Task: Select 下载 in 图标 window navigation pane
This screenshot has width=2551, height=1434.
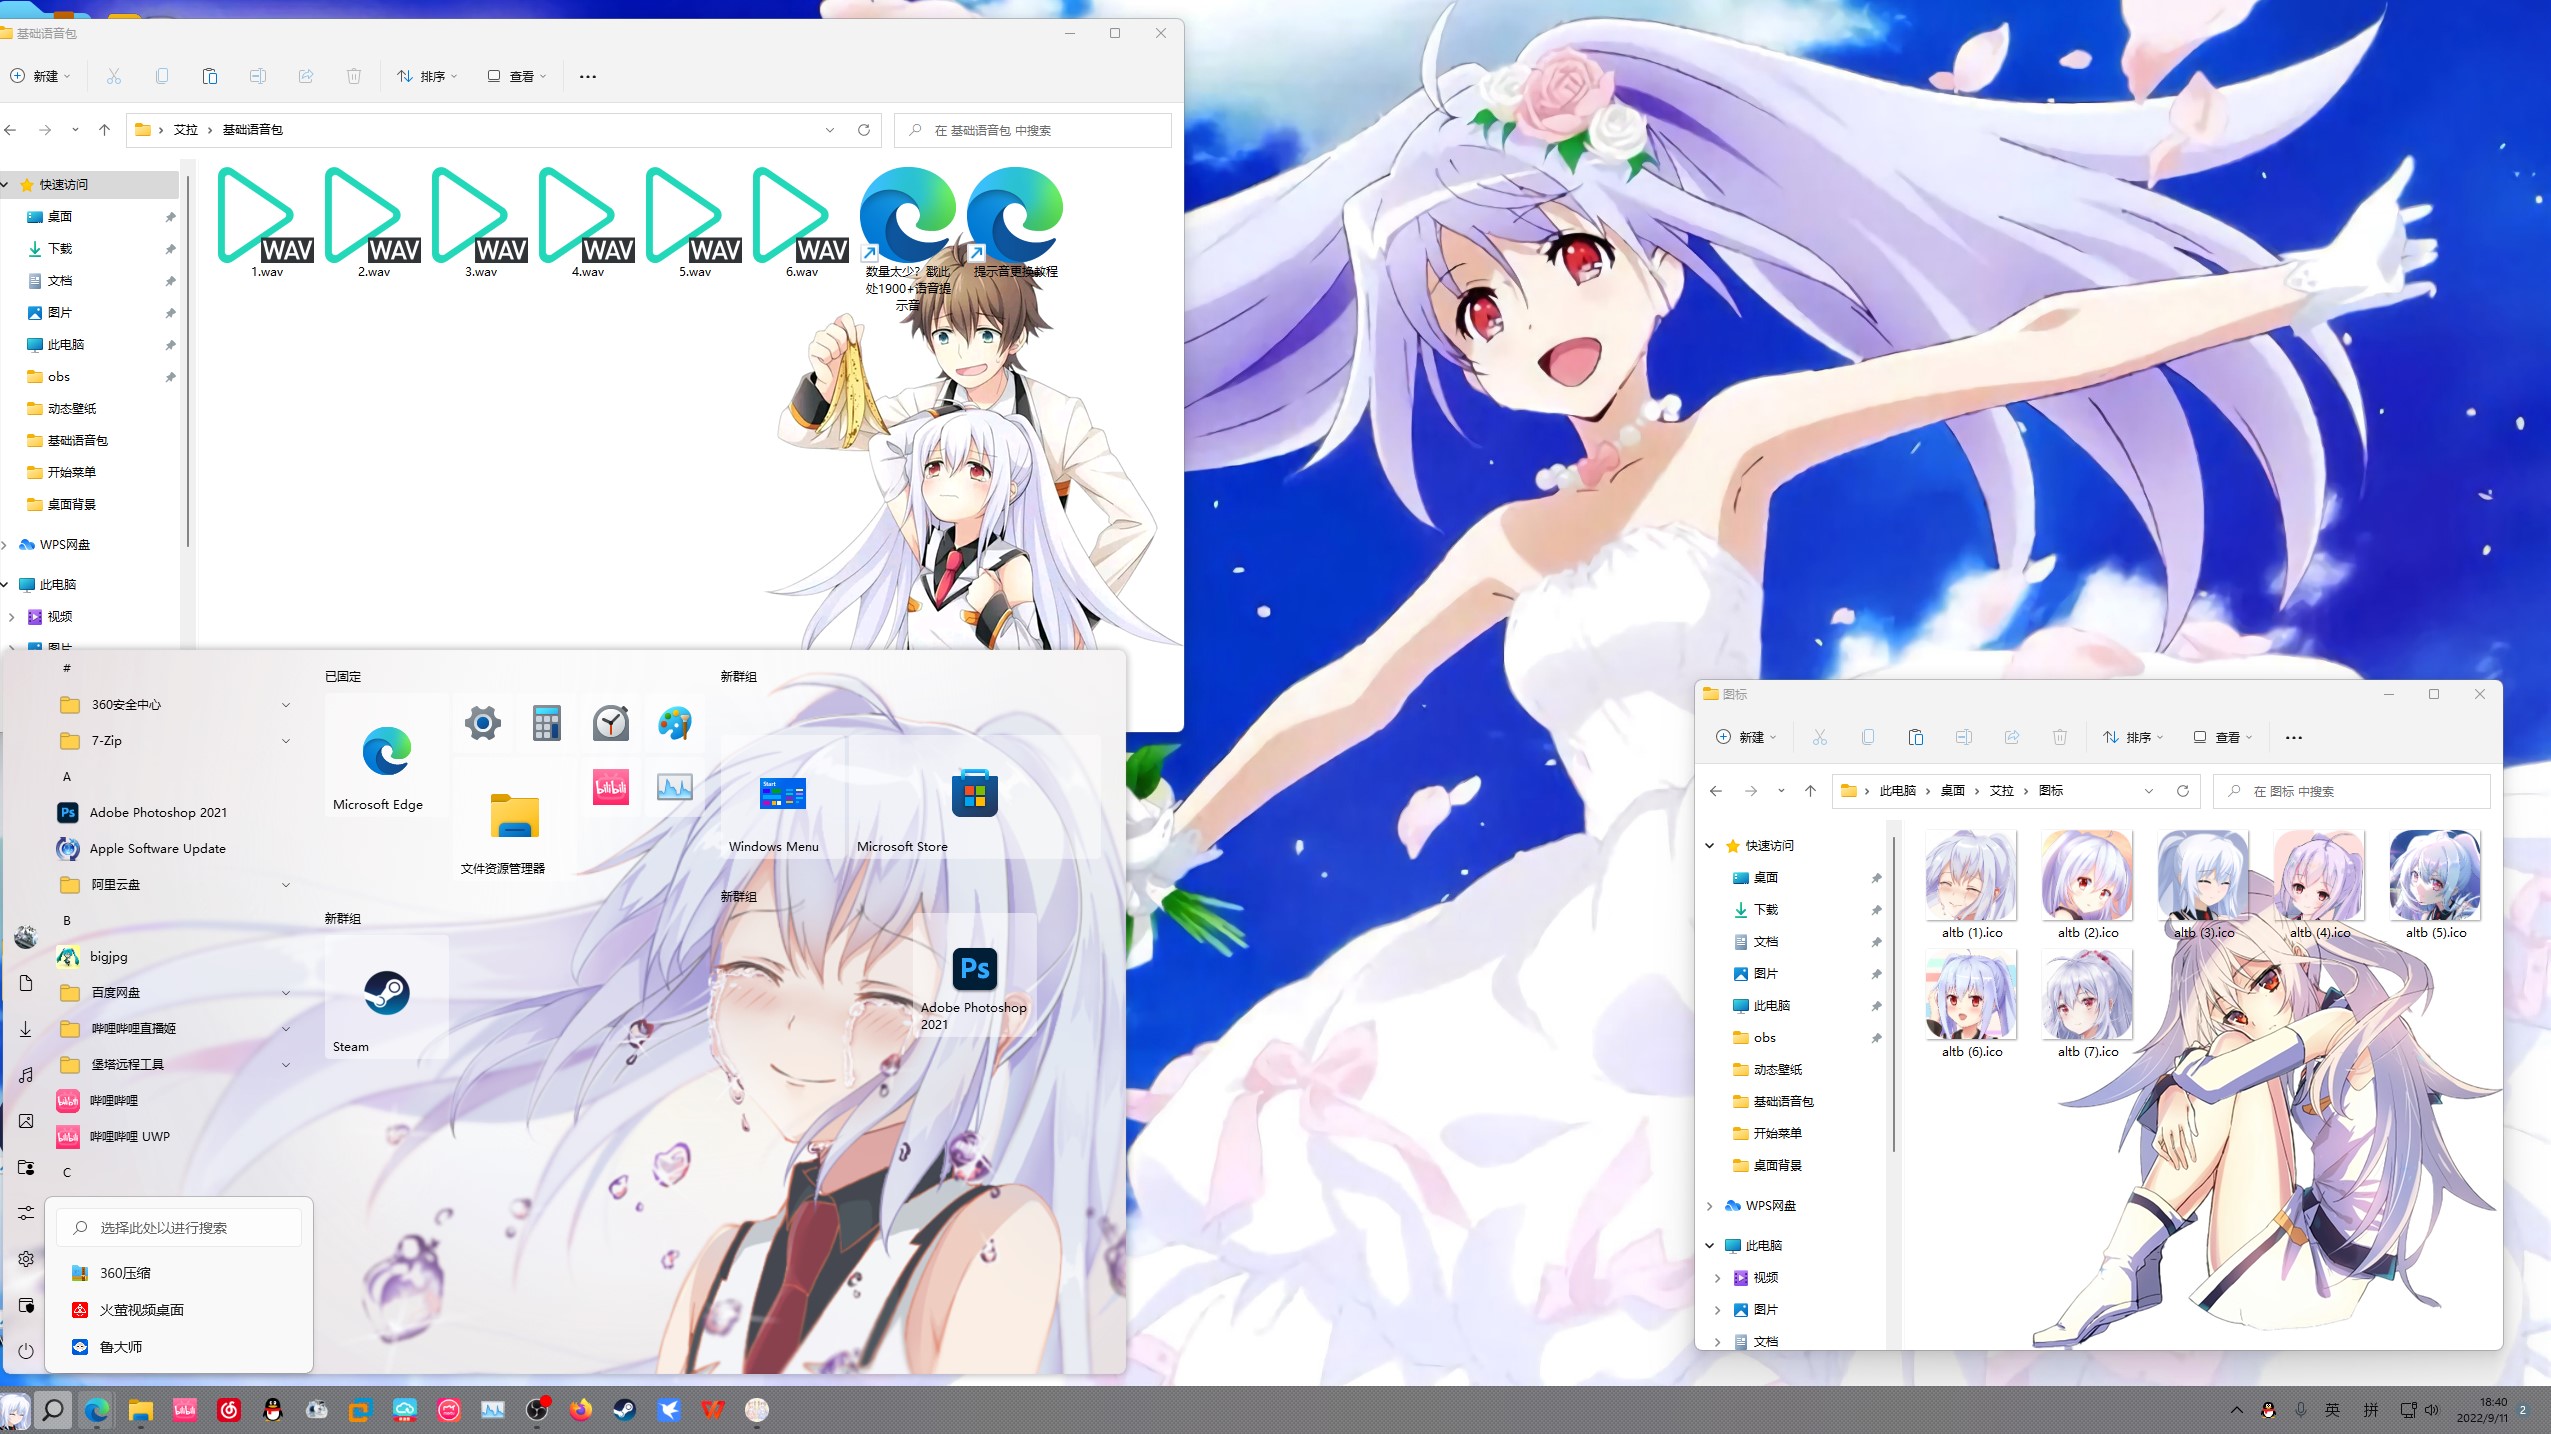Action: click(x=1765, y=910)
